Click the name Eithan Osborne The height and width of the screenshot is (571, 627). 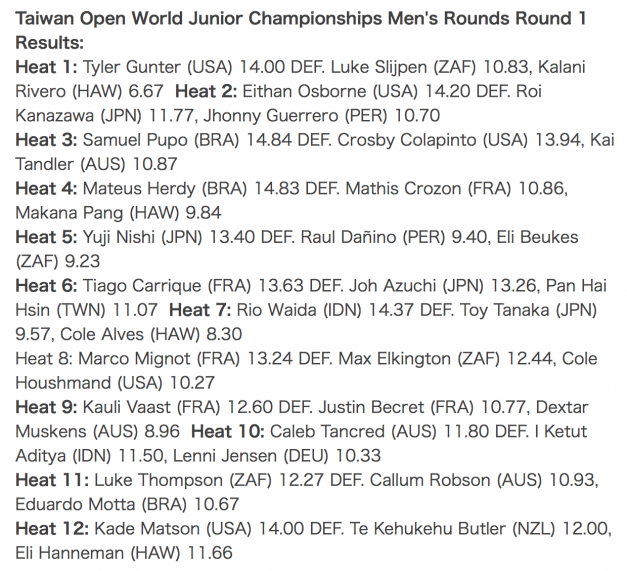click(x=304, y=92)
